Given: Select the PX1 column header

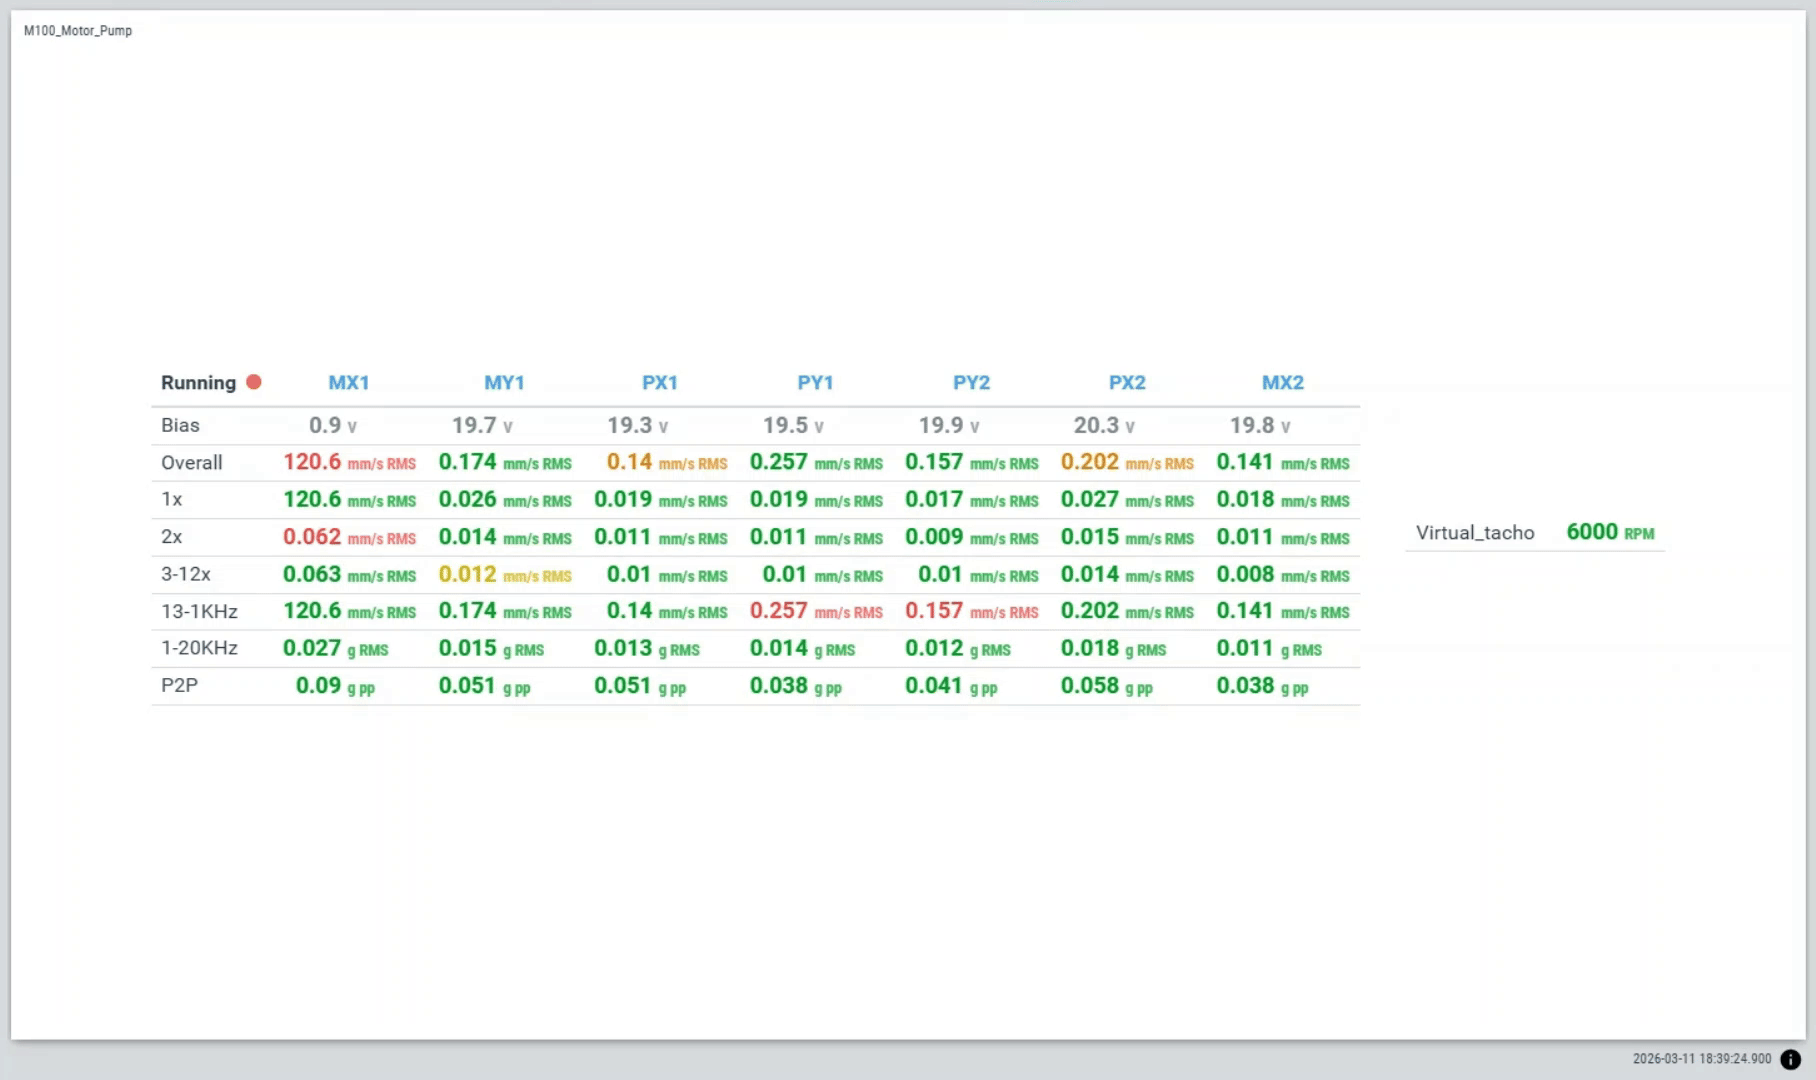Looking at the screenshot, I should [660, 383].
